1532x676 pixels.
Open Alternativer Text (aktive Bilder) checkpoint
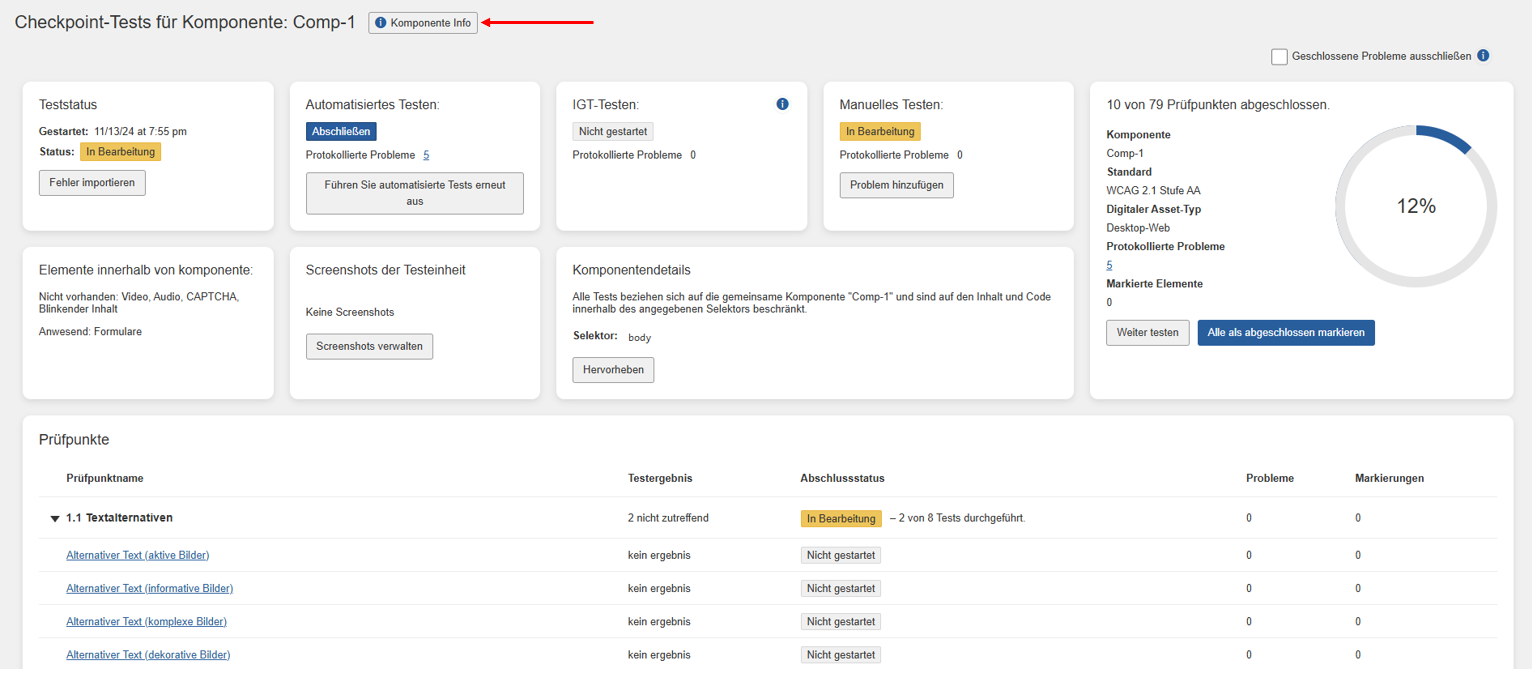(x=137, y=555)
